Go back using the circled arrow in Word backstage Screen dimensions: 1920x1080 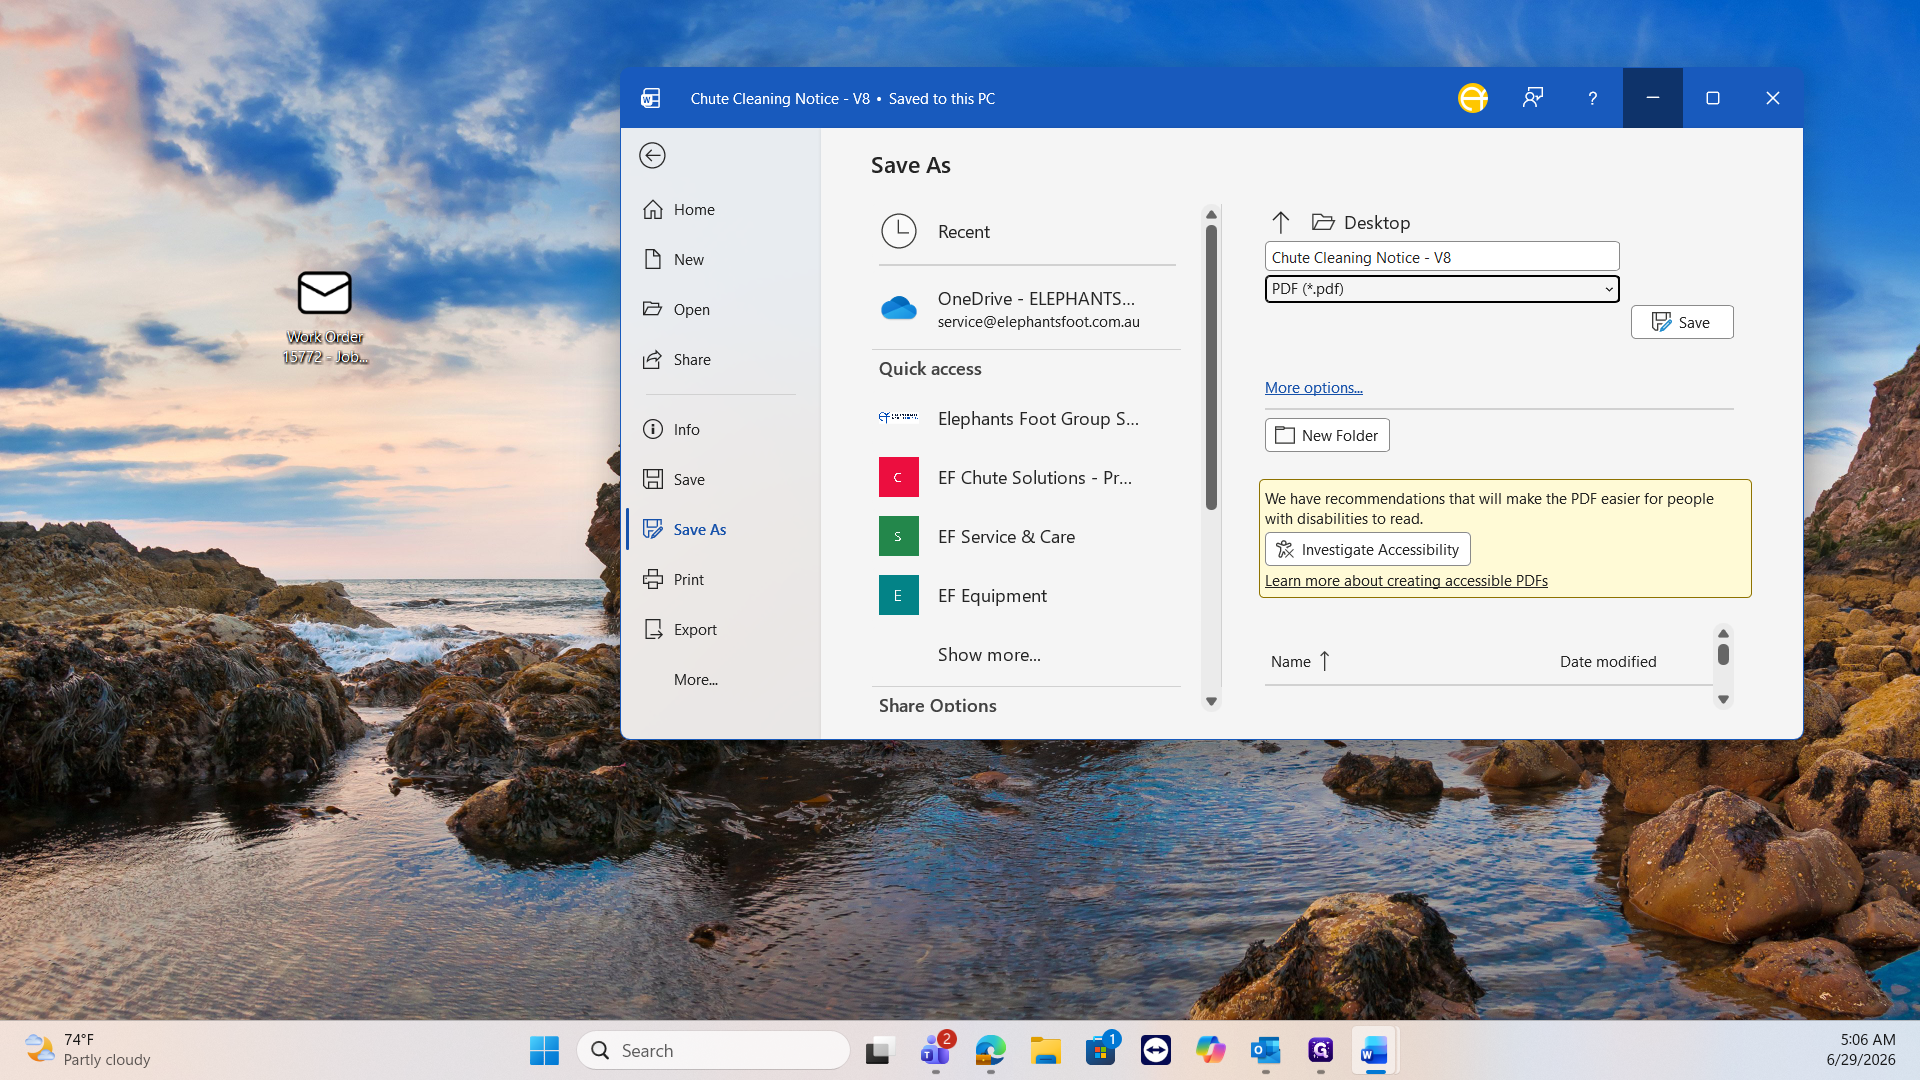click(652, 155)
